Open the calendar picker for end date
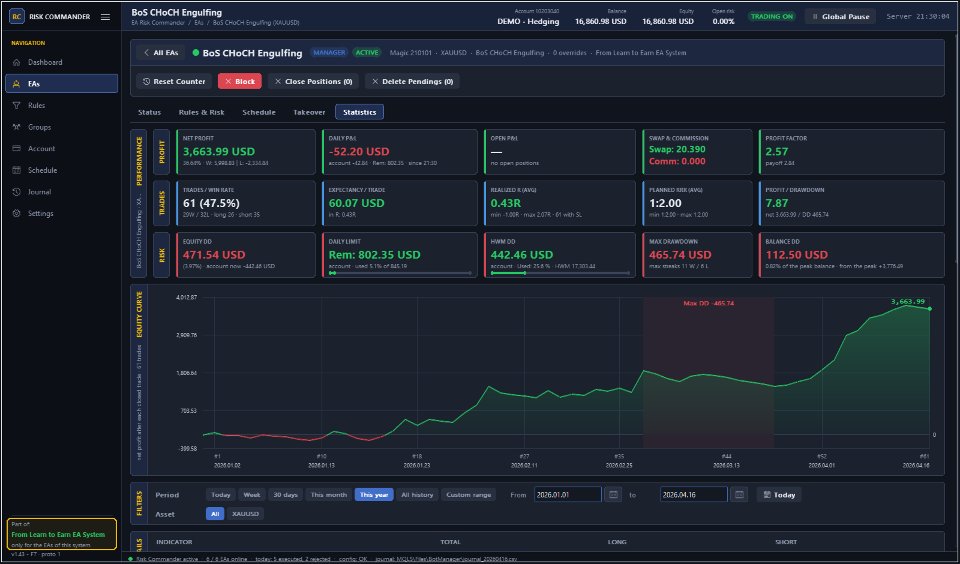Viewport: 960px width, 564px height. tap(739, 495)
